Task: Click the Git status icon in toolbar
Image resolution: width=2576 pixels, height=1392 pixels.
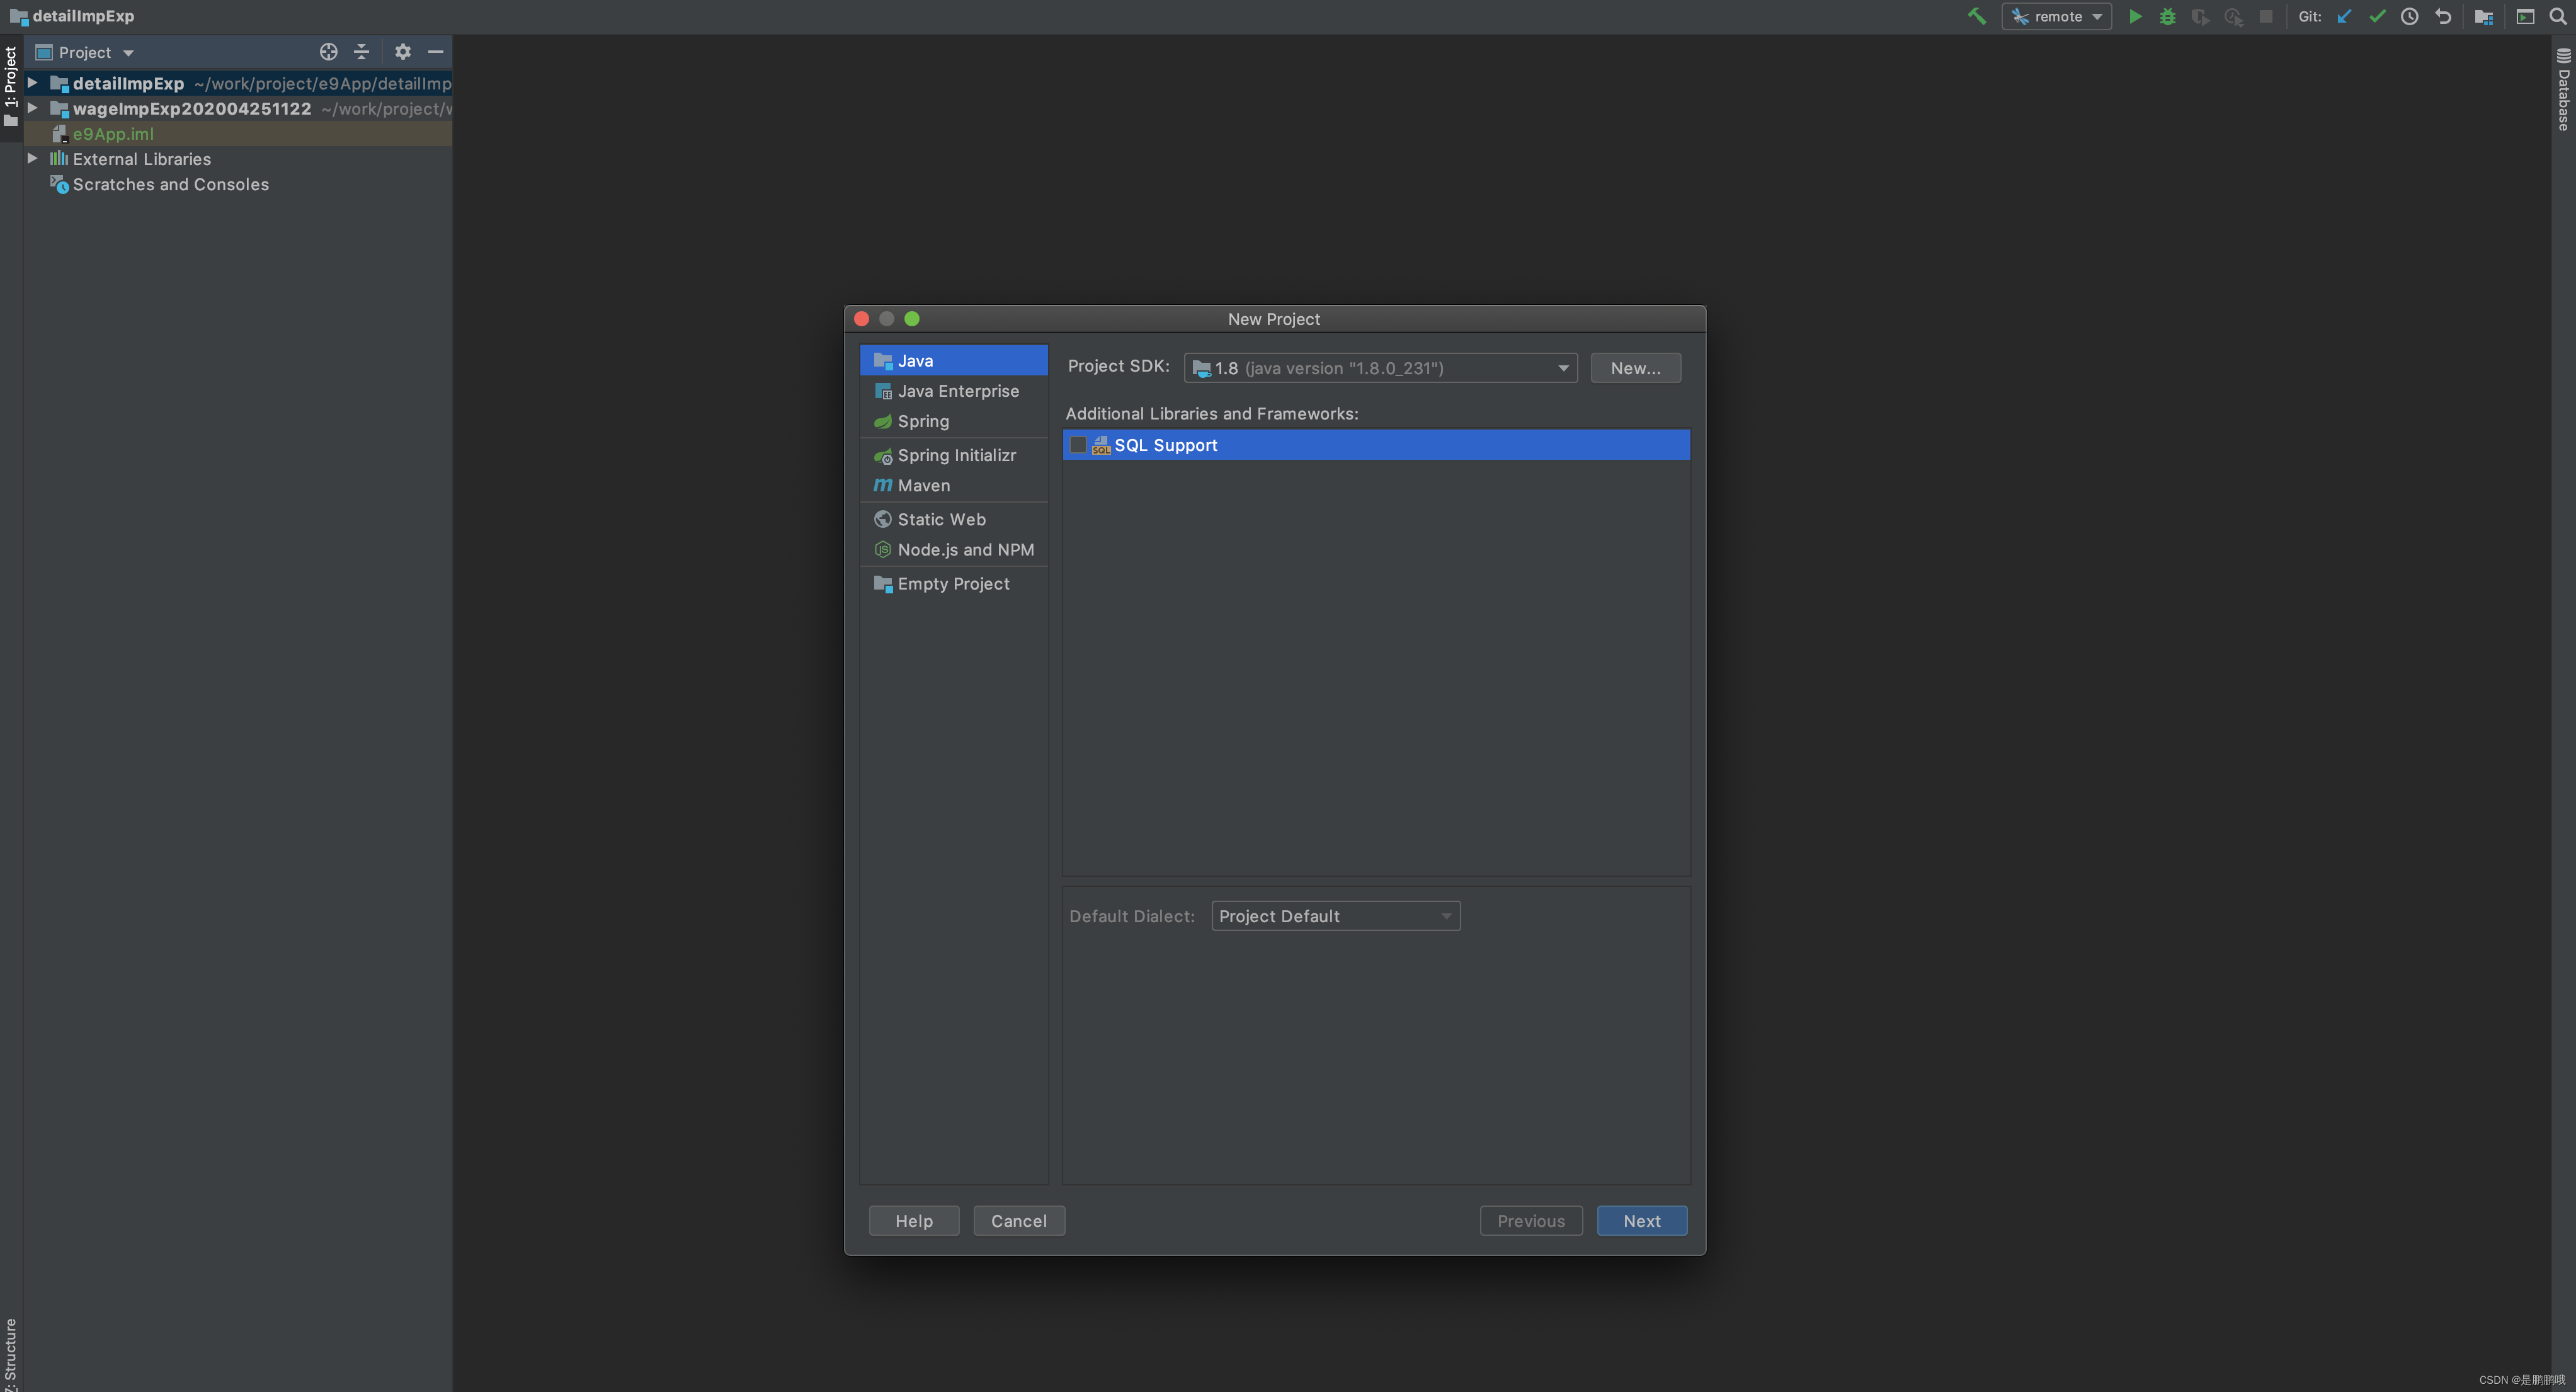Action: [x=2379, y=15]
